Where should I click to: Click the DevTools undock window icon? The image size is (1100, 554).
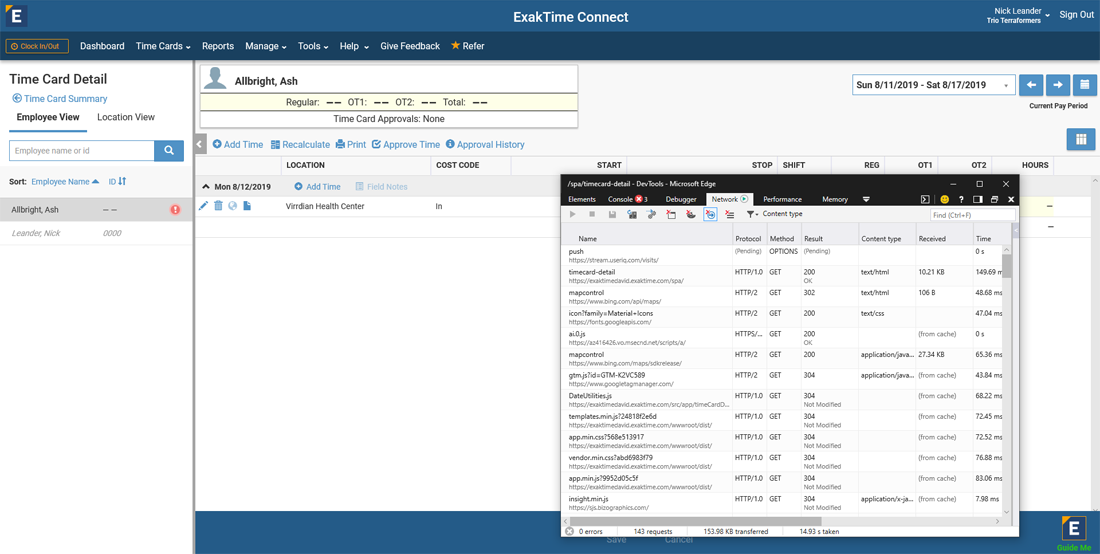coord(995,200)
